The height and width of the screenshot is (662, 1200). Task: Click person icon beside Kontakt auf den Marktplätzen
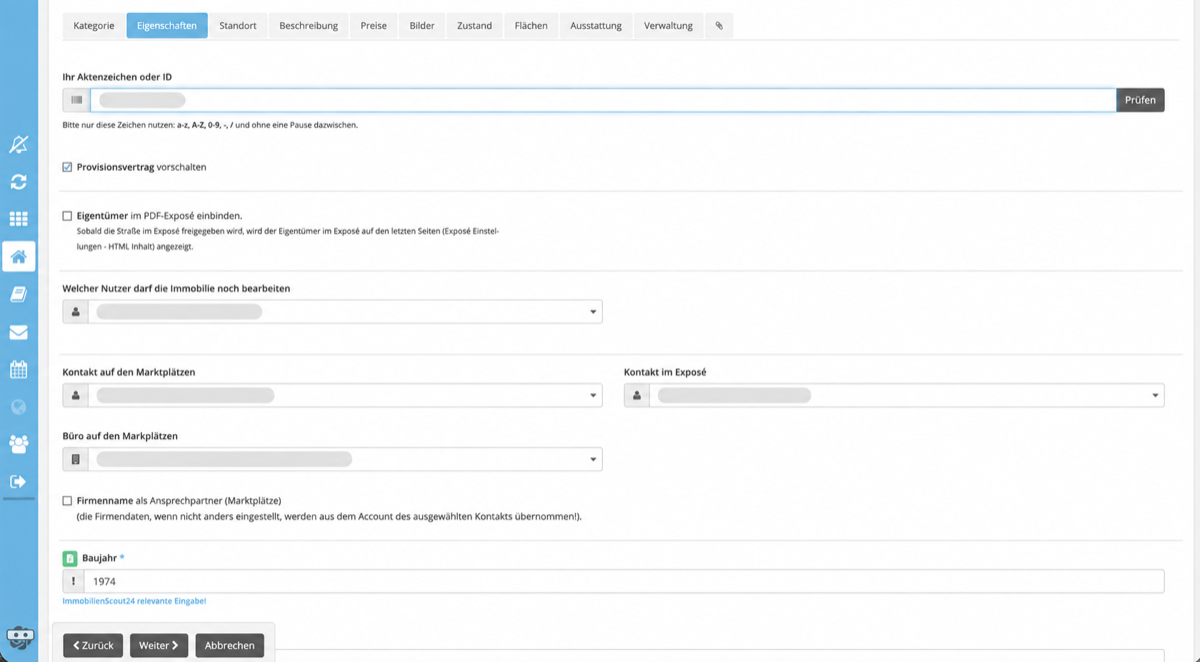pyautogui.click(x=75, y=396)
